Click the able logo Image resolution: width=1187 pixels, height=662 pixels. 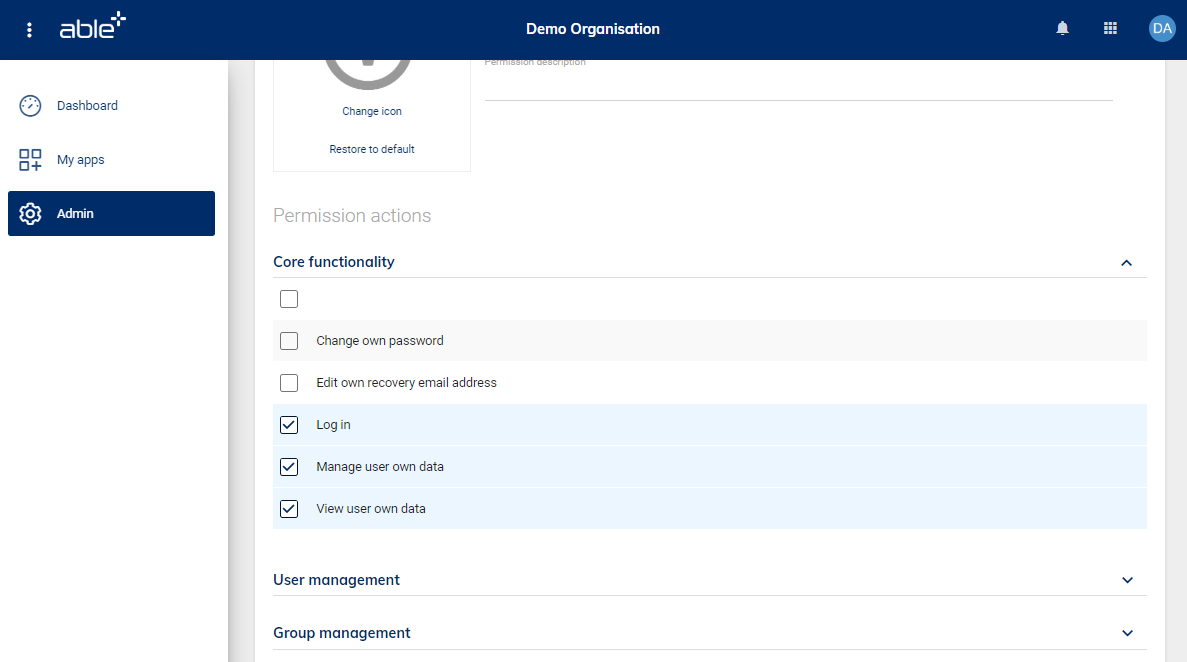coord(92,27)
